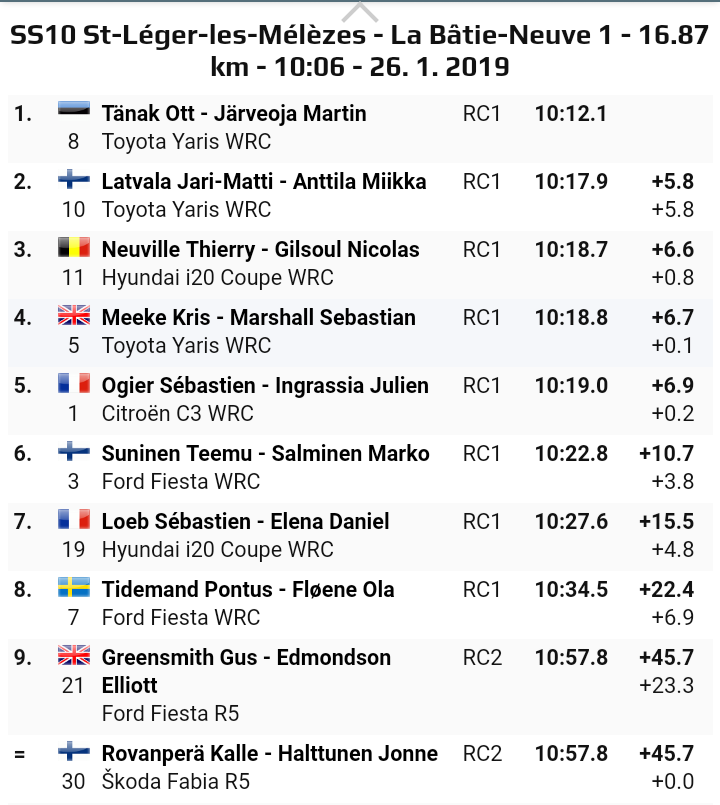Click the +45.7 gap for Rovanperä

pyautogui.click(x=666, y=753)
